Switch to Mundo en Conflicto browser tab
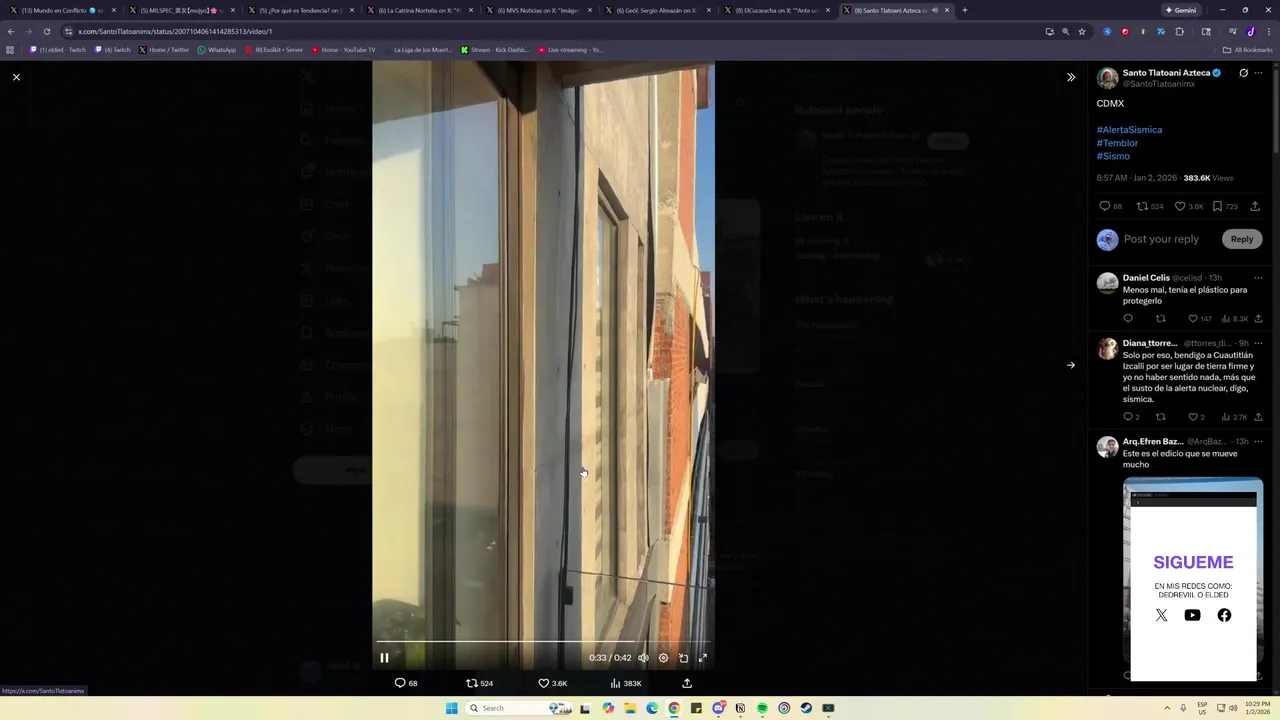1280x720 pixels. [x=62, y=10]
